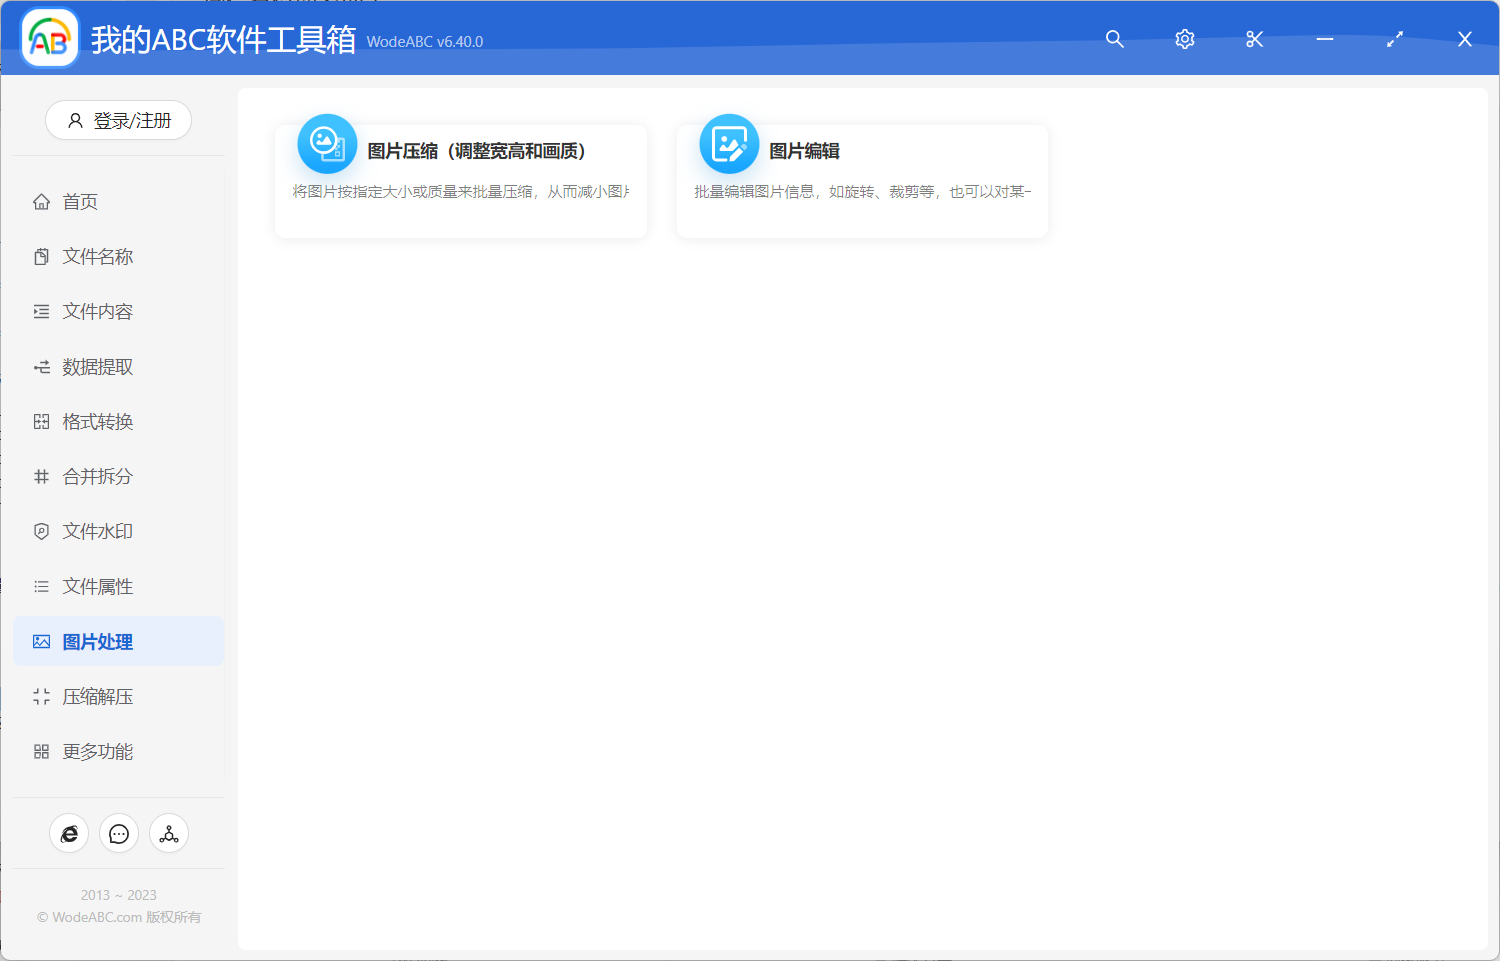Screen dimensions: 1500x961
Task: Click the home icon next to 首页
Action: pos(41,201)
